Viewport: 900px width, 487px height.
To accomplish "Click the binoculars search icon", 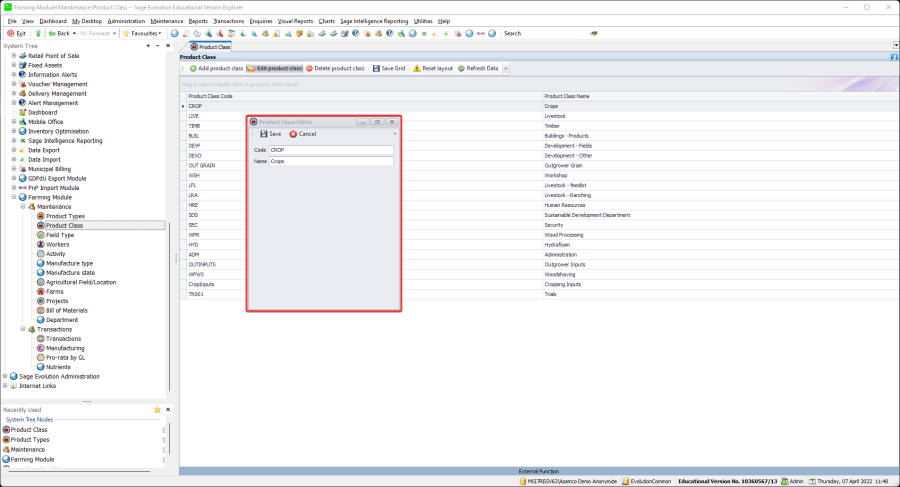I will pos(594,33).
